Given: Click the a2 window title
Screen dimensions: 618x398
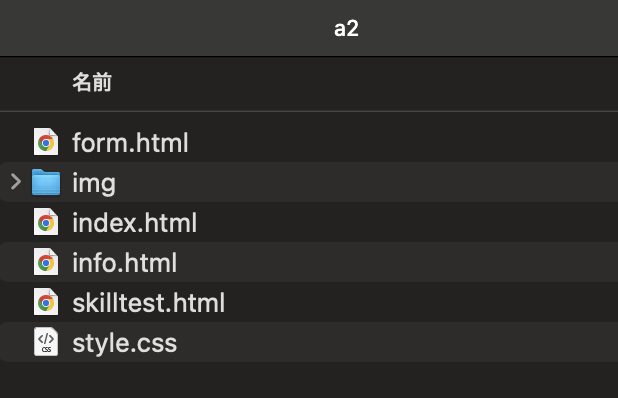Looking at the screenshot, I should [x=346, y=28].
